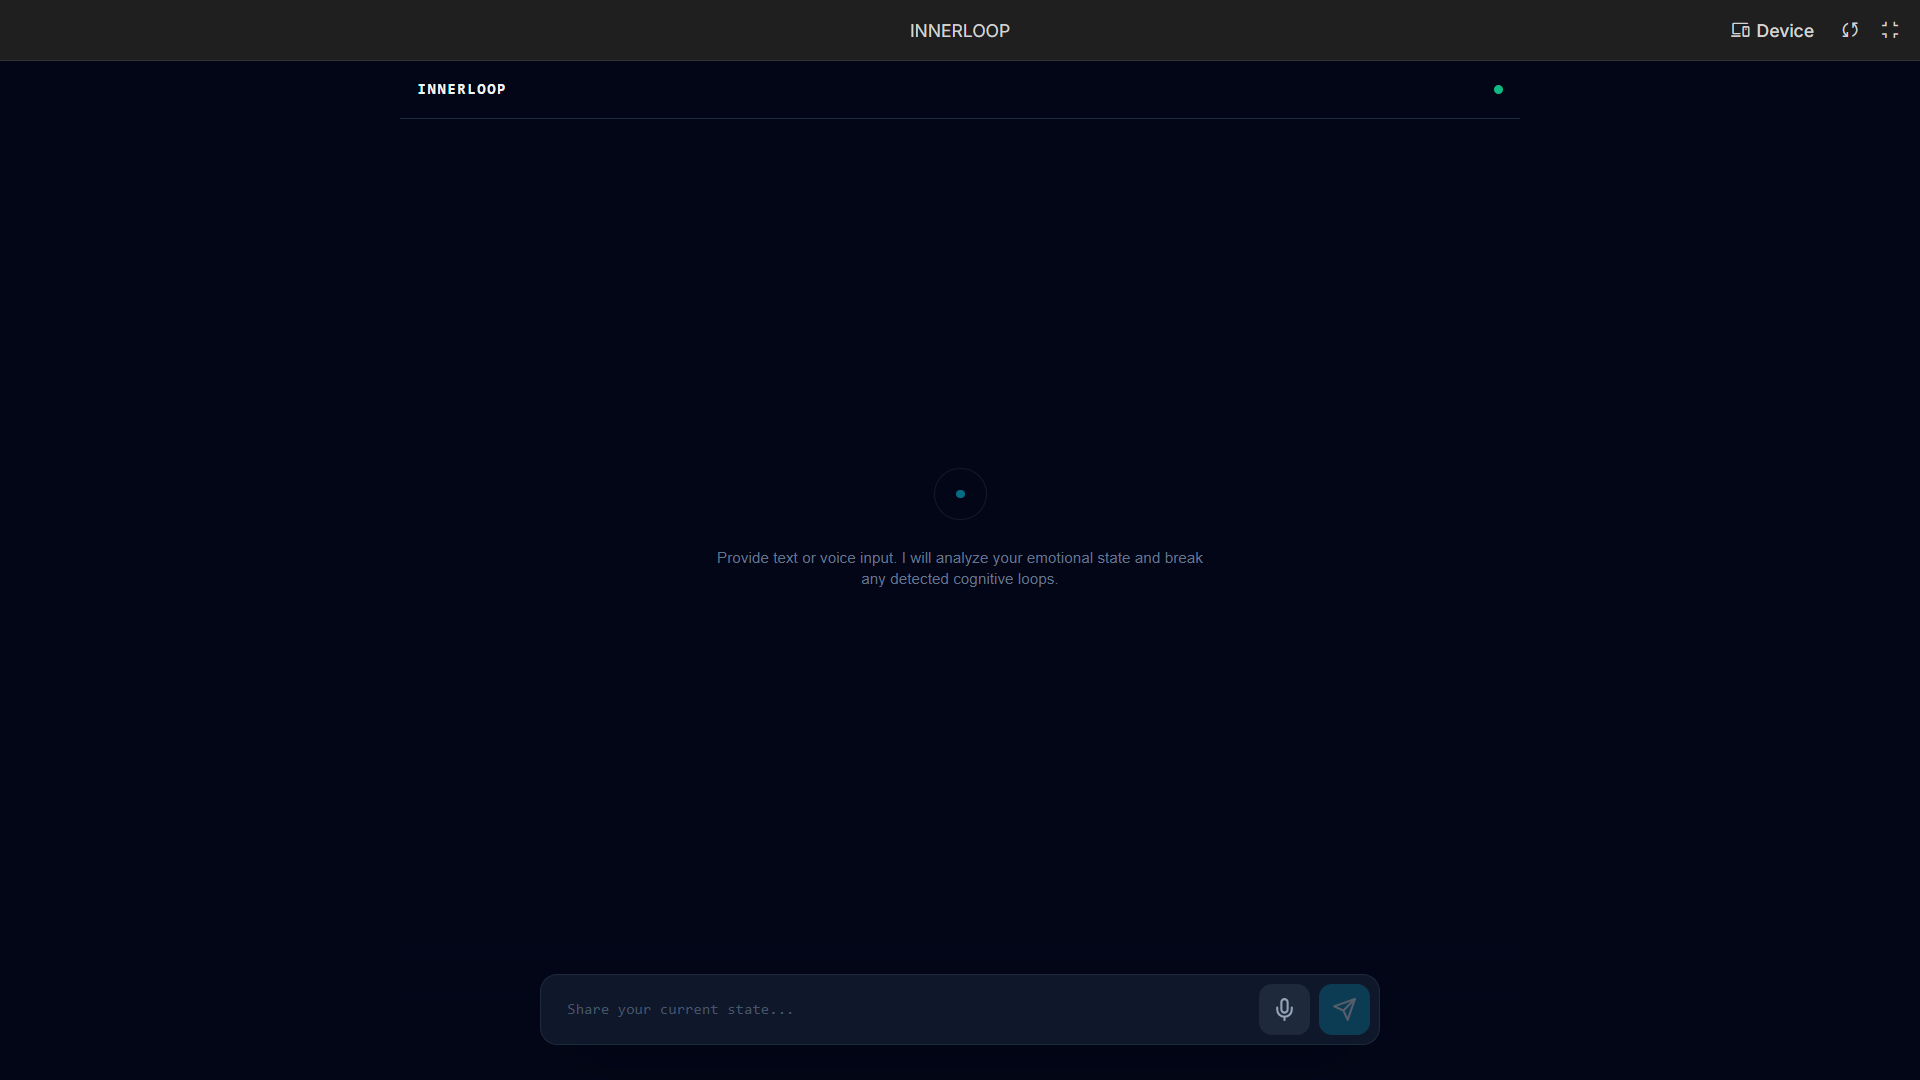Click the reload preview arrows icon
This screenshot has width=1920, height=1080.
point(1850,30)
